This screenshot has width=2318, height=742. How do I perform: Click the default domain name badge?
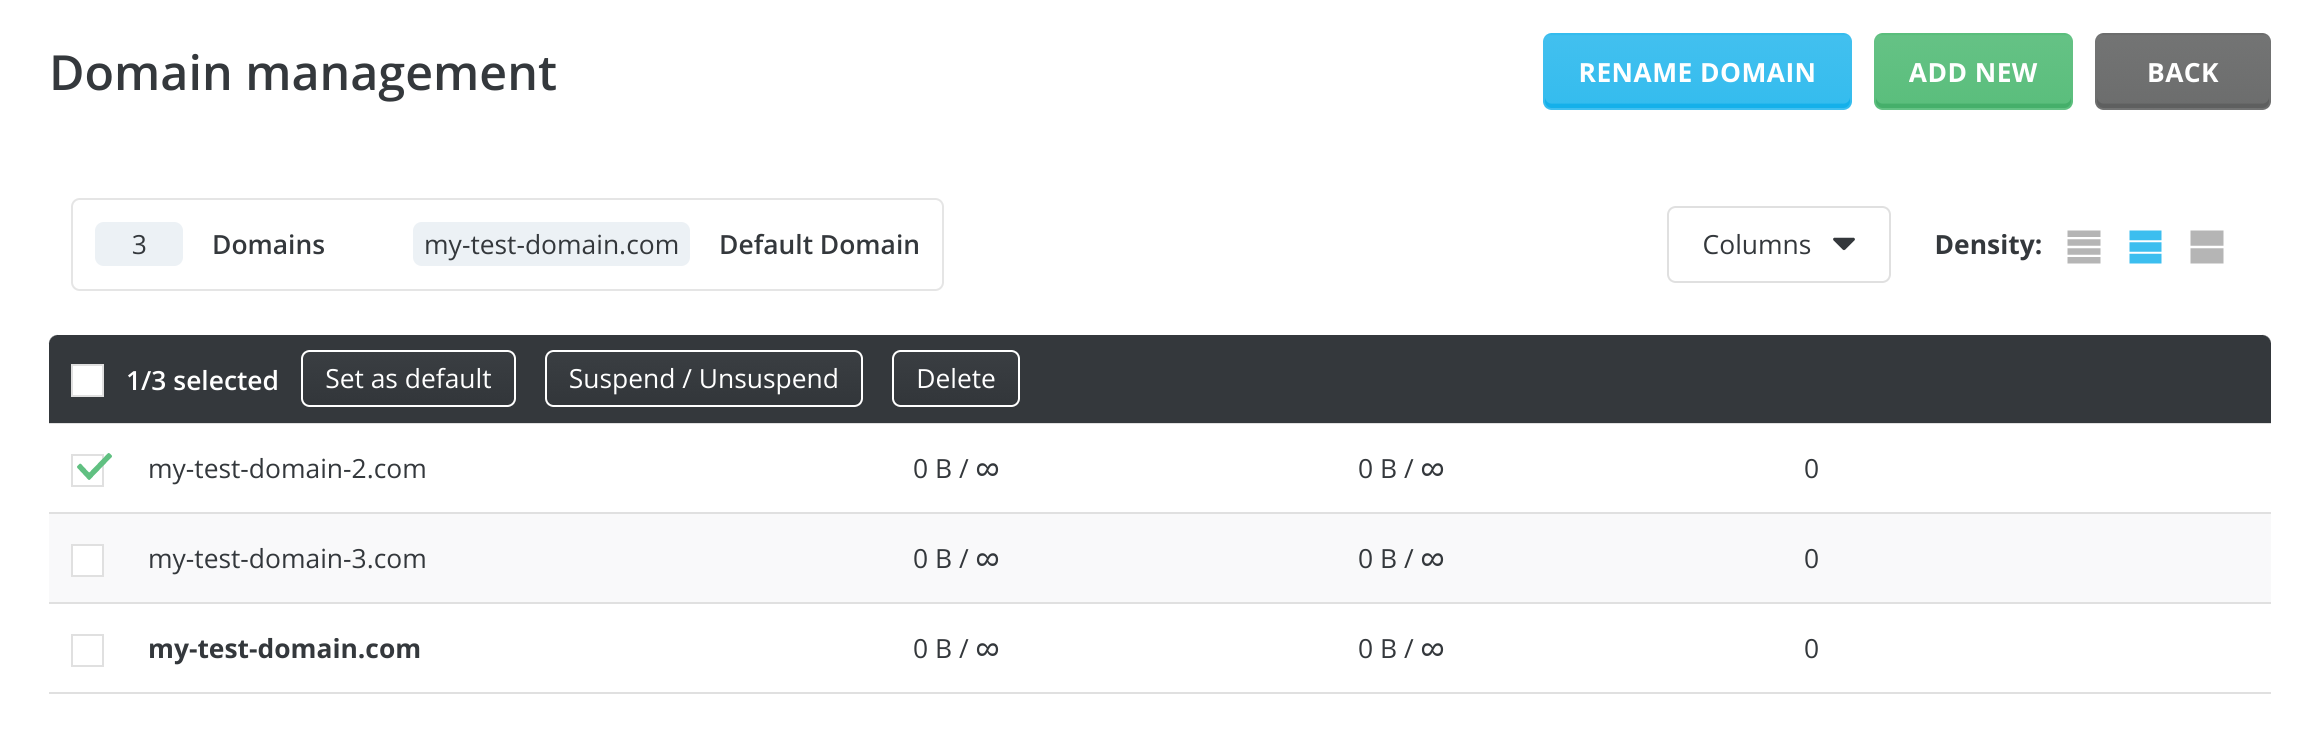pyautogui.click(x=551, y=245)
